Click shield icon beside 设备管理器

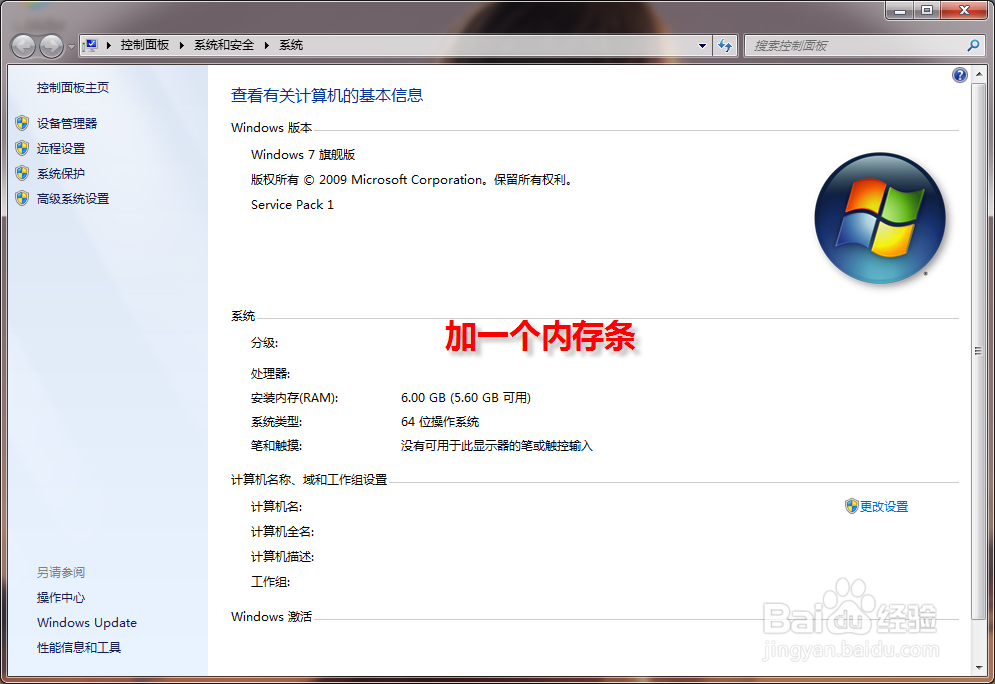coord(22,123)
